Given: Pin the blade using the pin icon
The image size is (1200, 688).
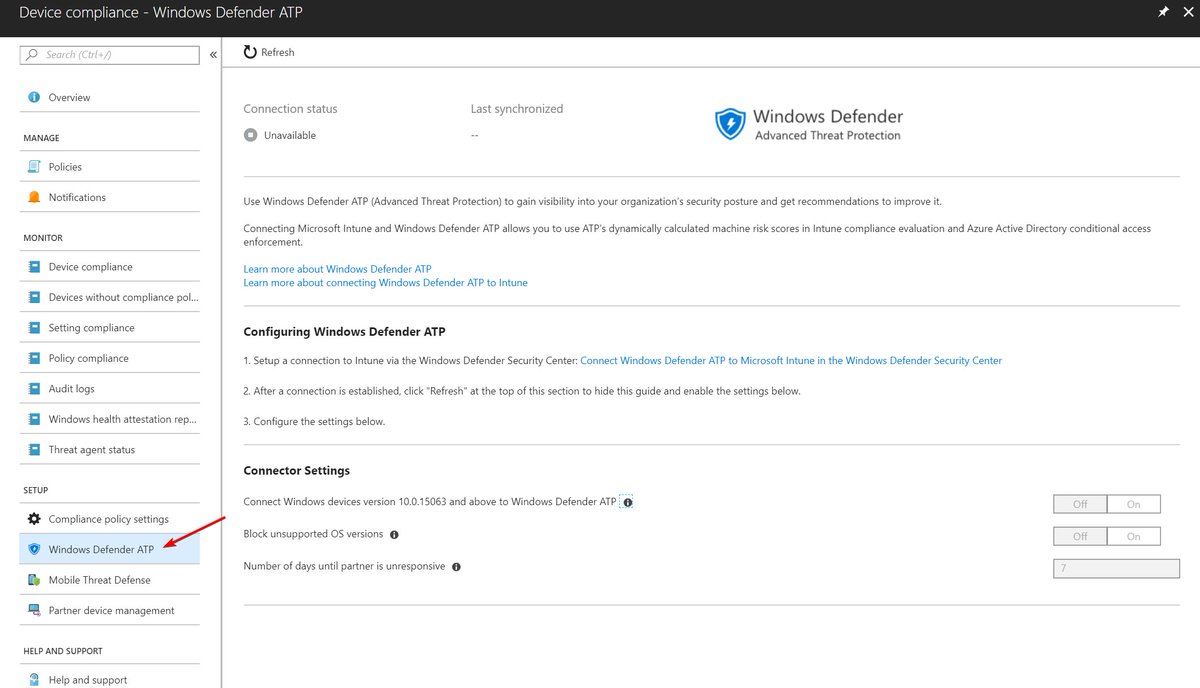Looking at the screenshot, I should pos(1163,13).
